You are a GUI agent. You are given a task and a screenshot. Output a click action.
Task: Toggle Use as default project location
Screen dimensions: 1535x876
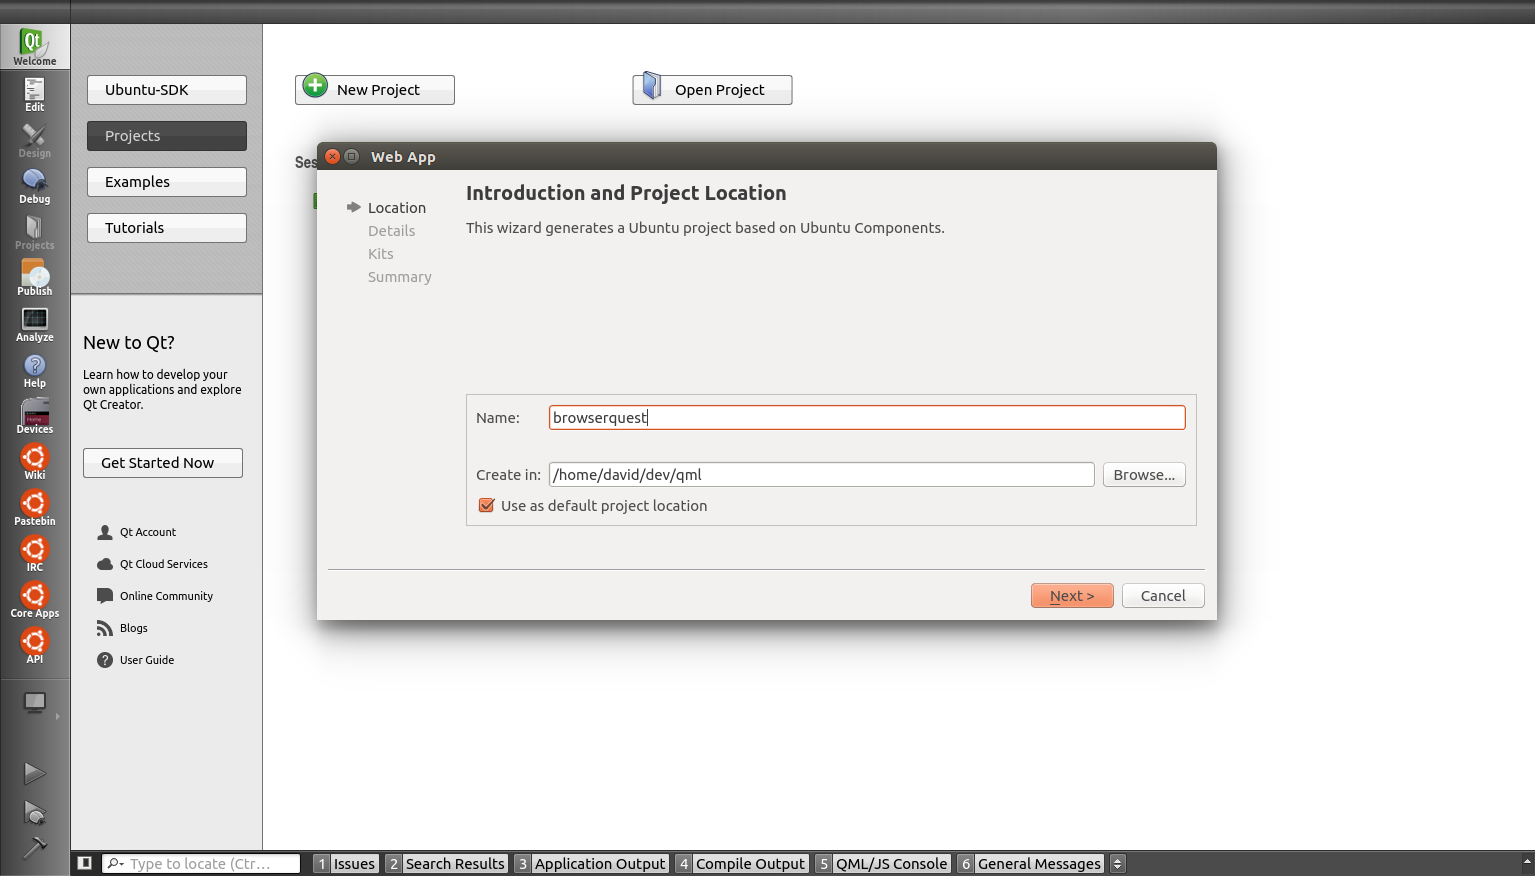pyautogui.click(x=487, y=506)
